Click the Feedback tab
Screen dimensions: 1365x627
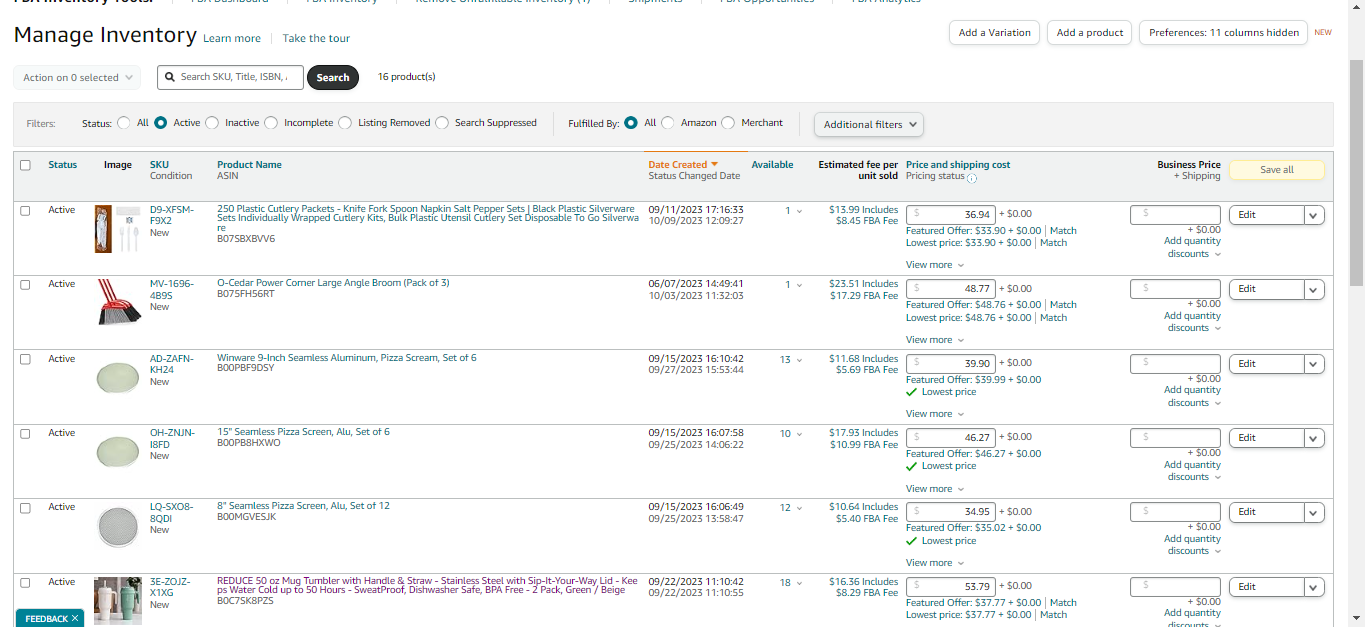click(x=49, y=619)
